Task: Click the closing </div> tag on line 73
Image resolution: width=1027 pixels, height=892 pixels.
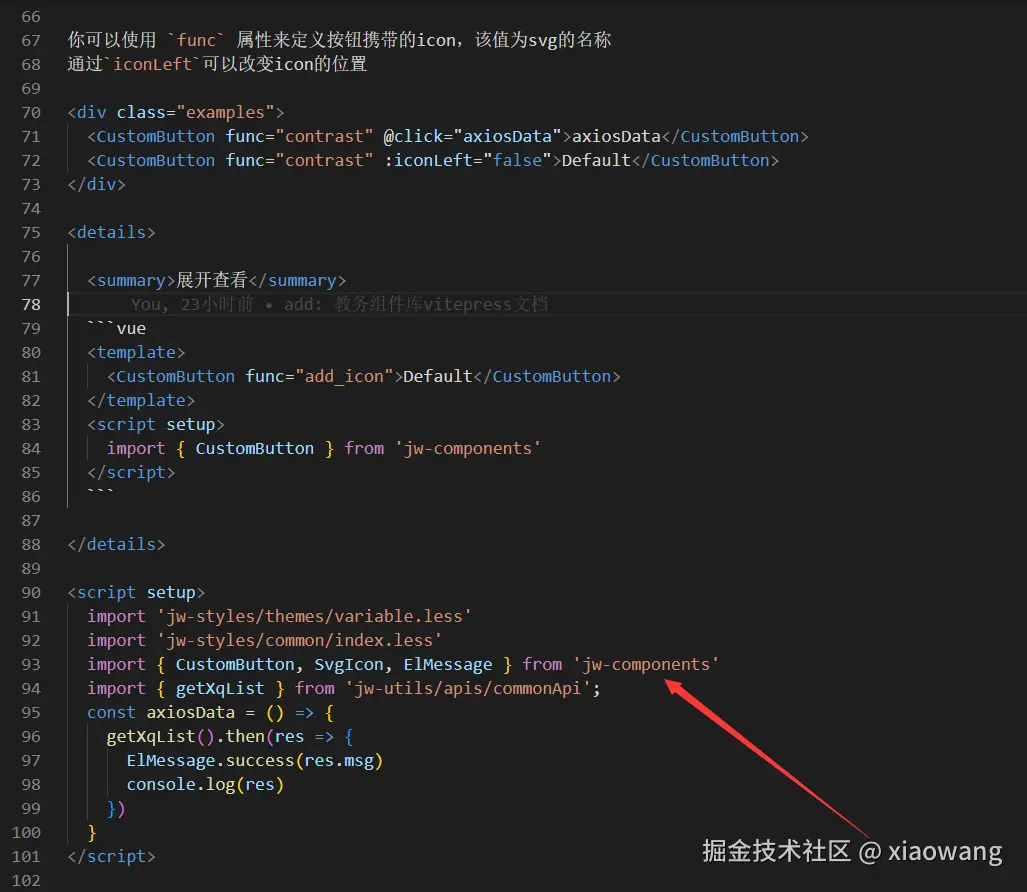Action: (96, 185)
